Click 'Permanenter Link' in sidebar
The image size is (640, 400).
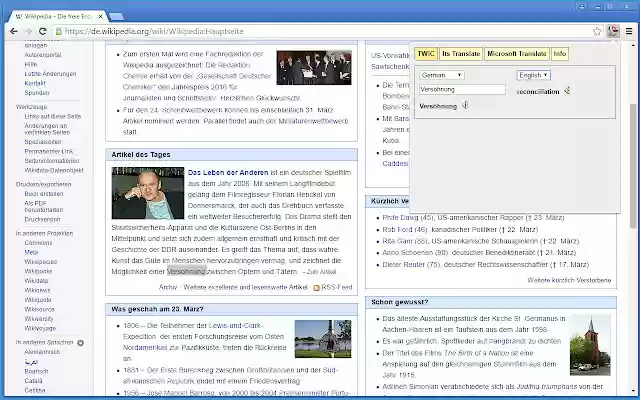[x=49, y=151]
